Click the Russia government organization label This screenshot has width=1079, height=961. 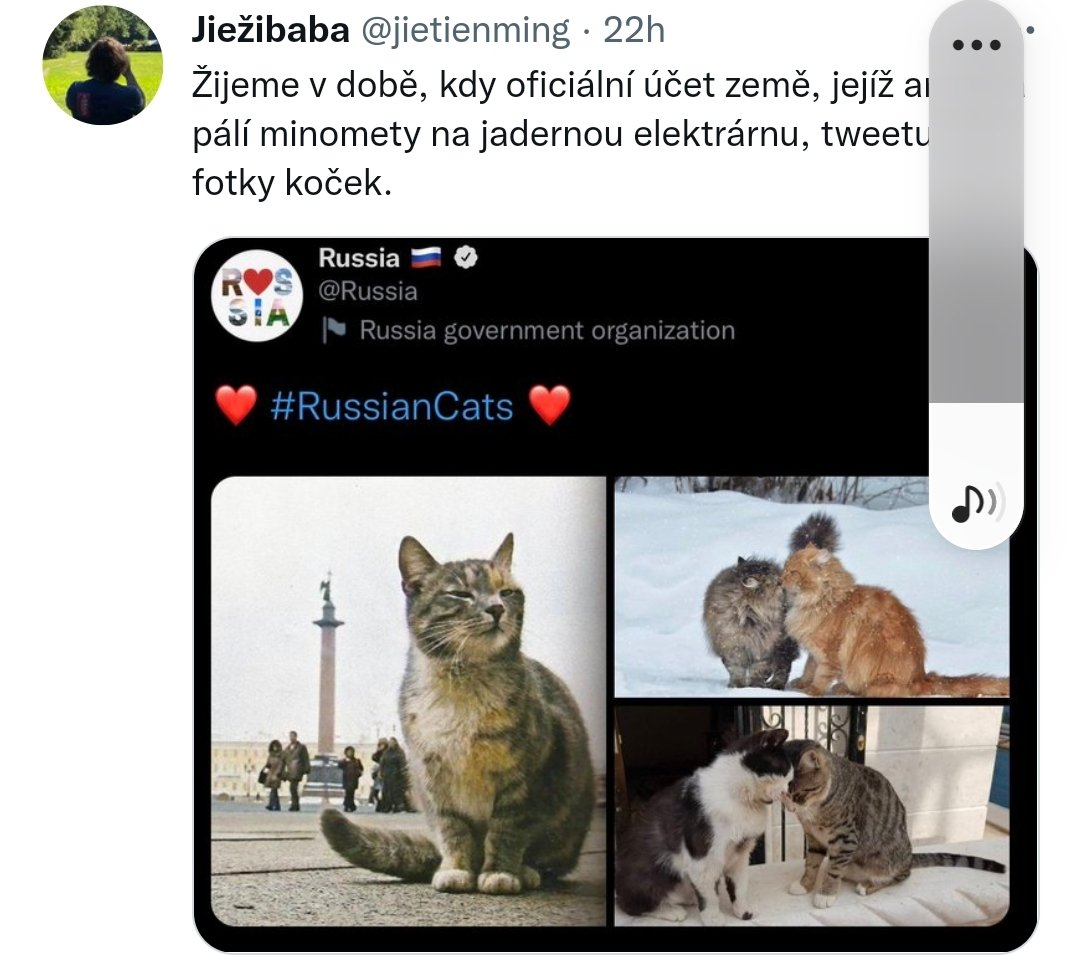coord(547,331)
